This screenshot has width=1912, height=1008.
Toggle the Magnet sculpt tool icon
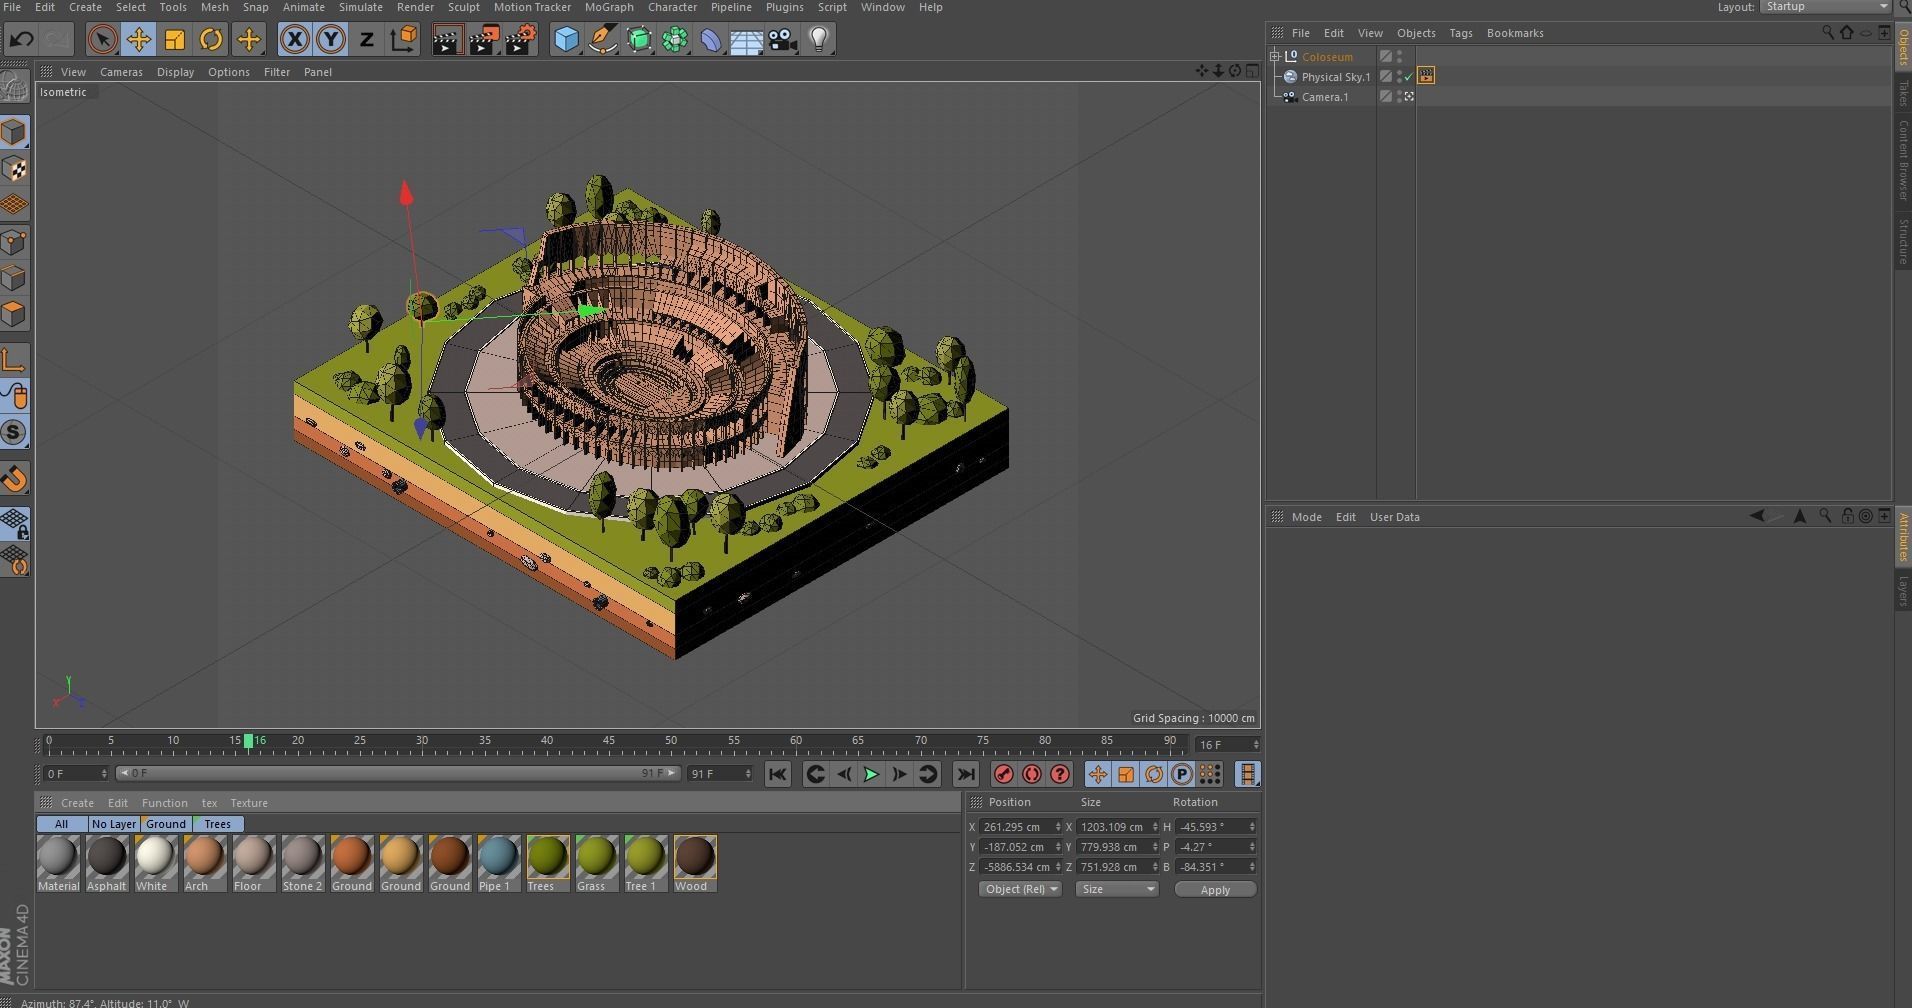click(14, 479)
